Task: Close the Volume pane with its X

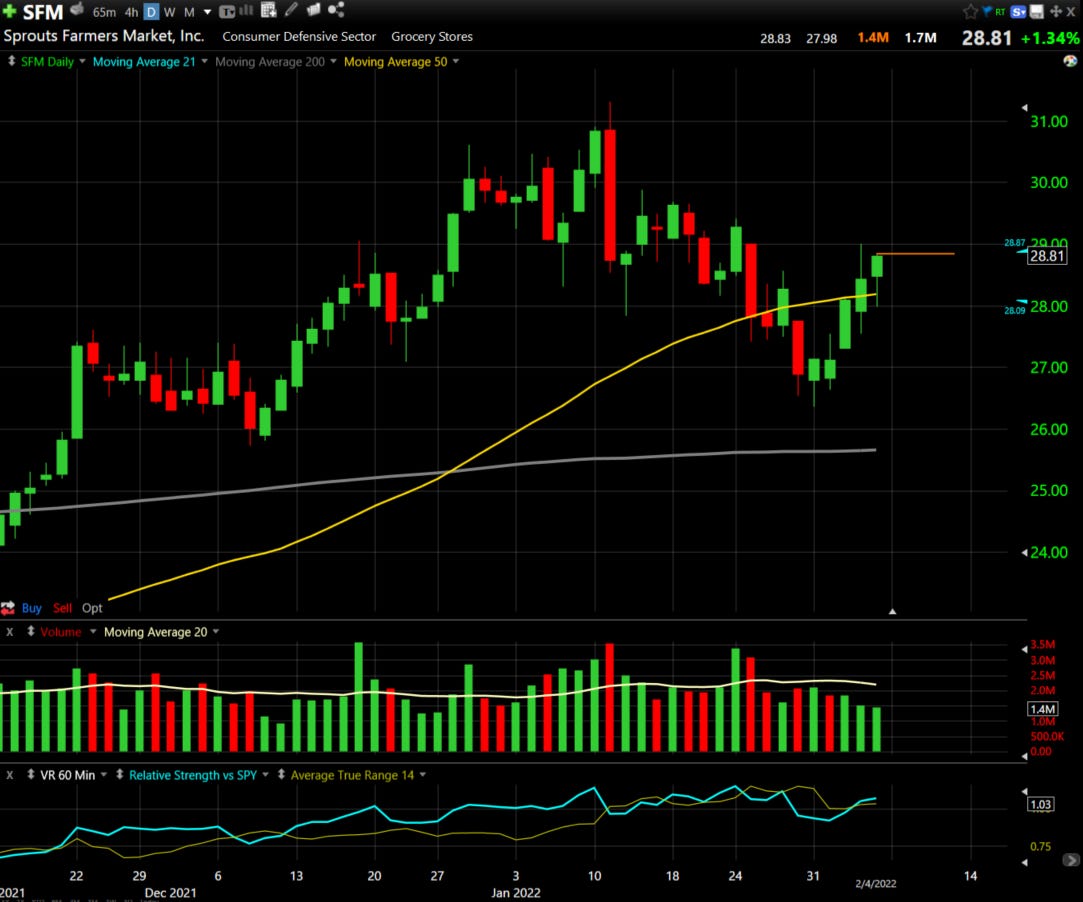Action: [x=10, y=631]
